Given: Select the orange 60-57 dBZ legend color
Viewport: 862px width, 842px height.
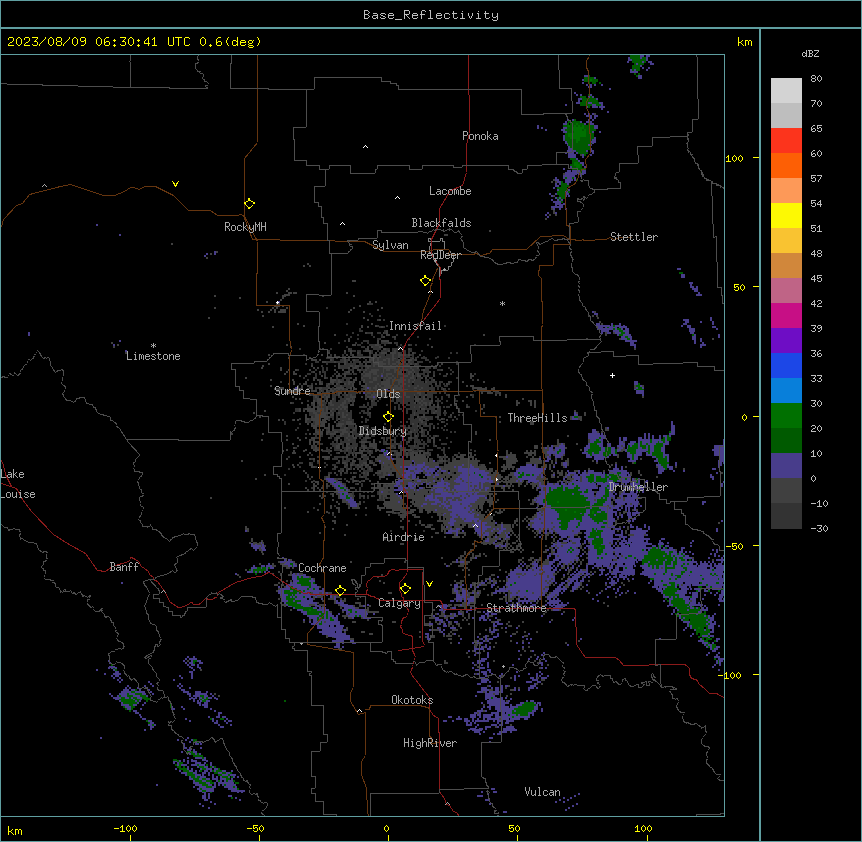Looking at the screenshot, I should pyautogui.click(x=786, y=165).
